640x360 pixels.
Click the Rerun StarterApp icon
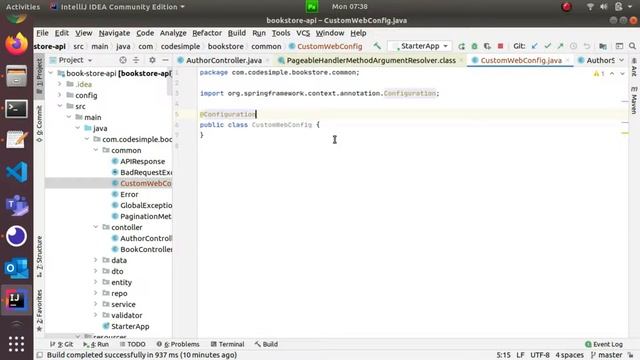[462, 46]
